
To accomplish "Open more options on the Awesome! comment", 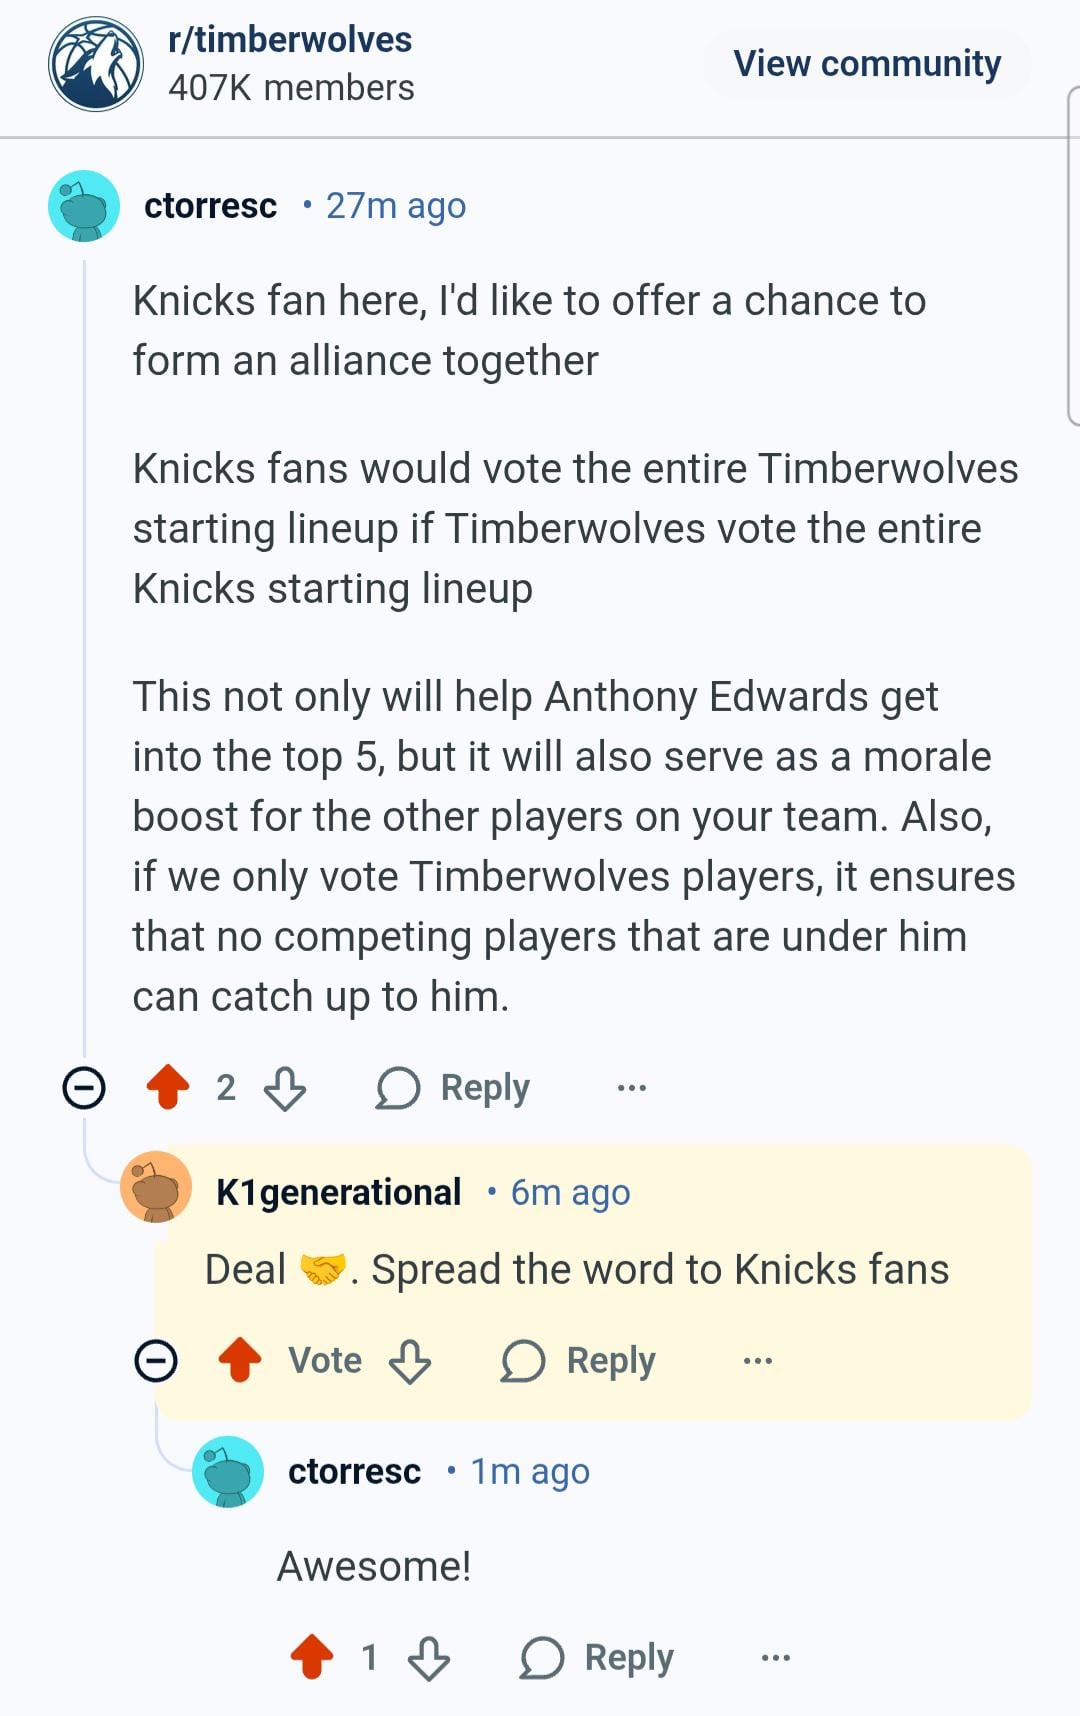I will tap(776, 1657).
